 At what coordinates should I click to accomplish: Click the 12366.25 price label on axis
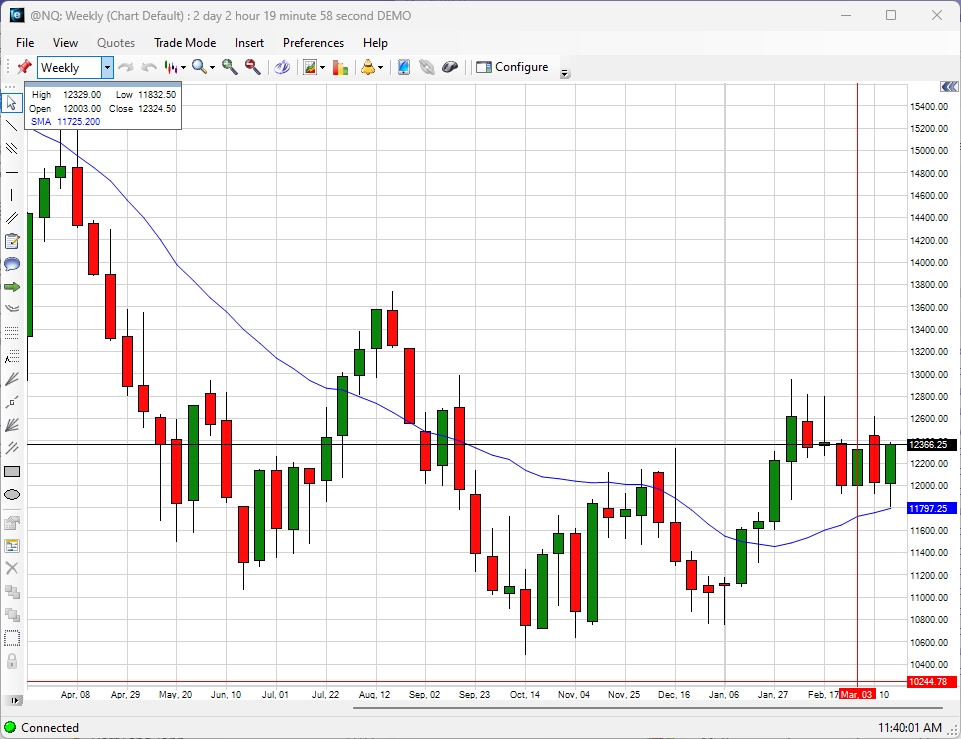click(x=932, y=444)
